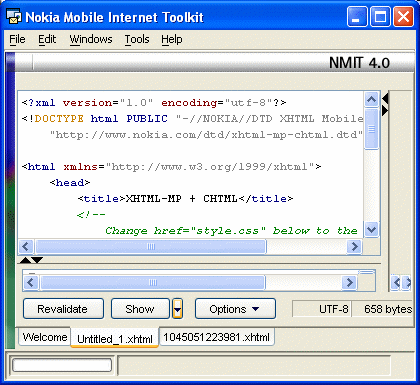The image size is (420, 385).
Task: Click the lower pane scroll left arrow
Action: [31, 283]
